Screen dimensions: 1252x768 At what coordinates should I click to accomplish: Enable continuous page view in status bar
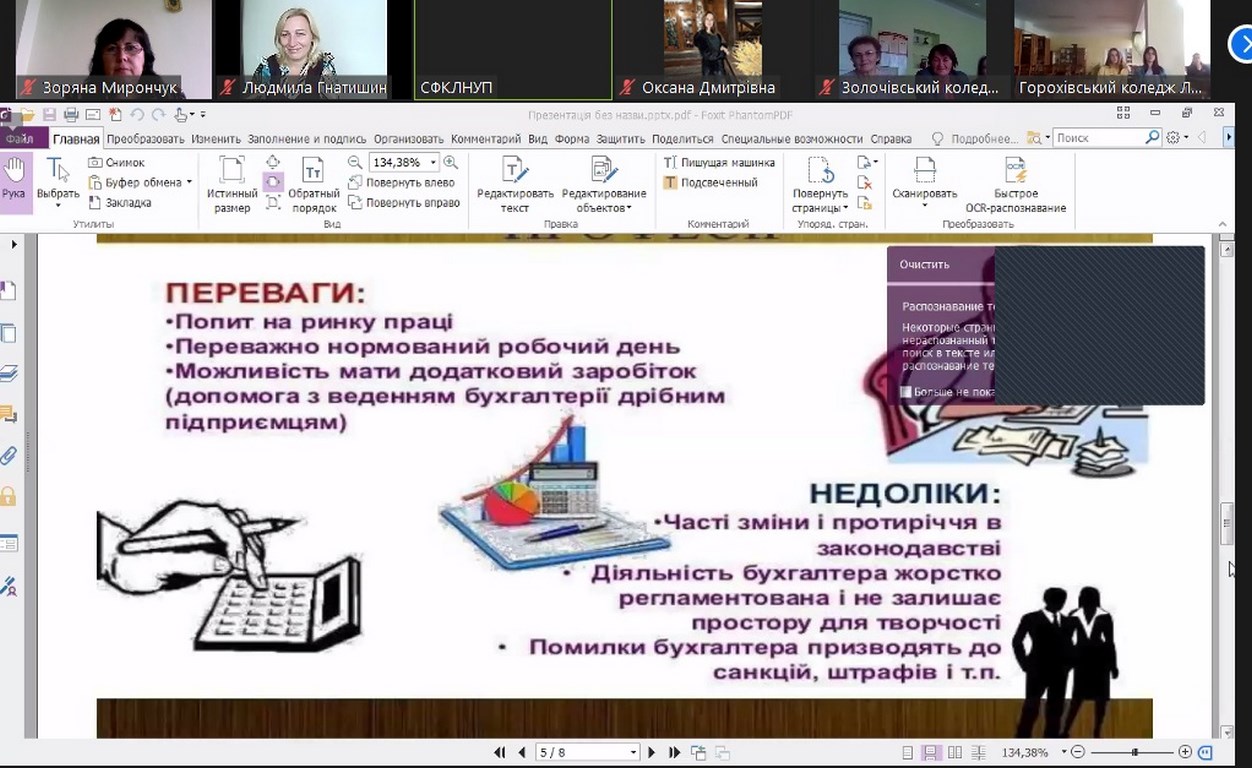[930, 752]
